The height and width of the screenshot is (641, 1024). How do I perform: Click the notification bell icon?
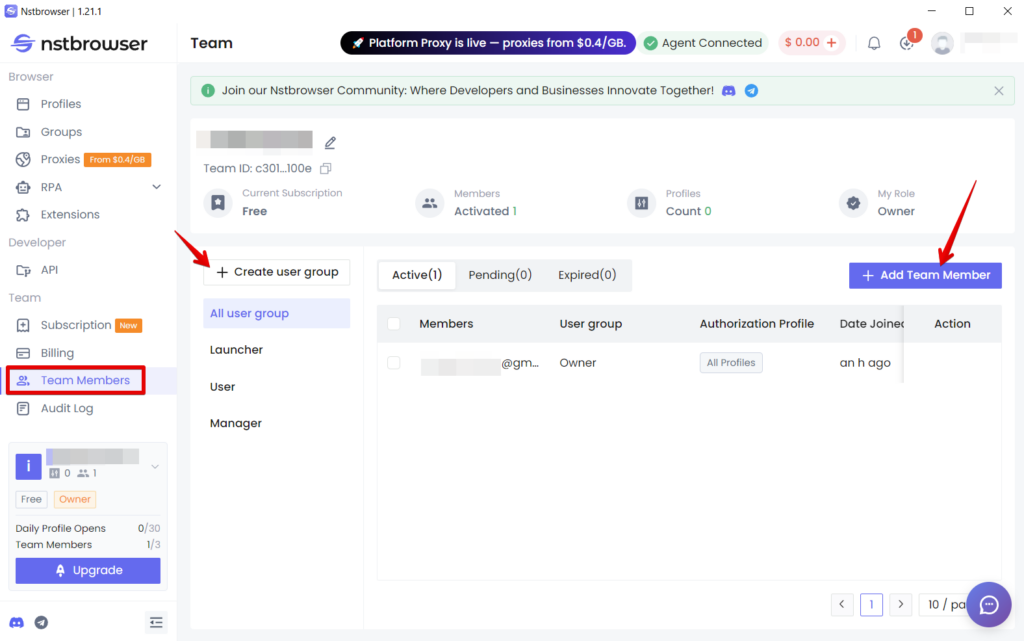[x=874, y=43]
